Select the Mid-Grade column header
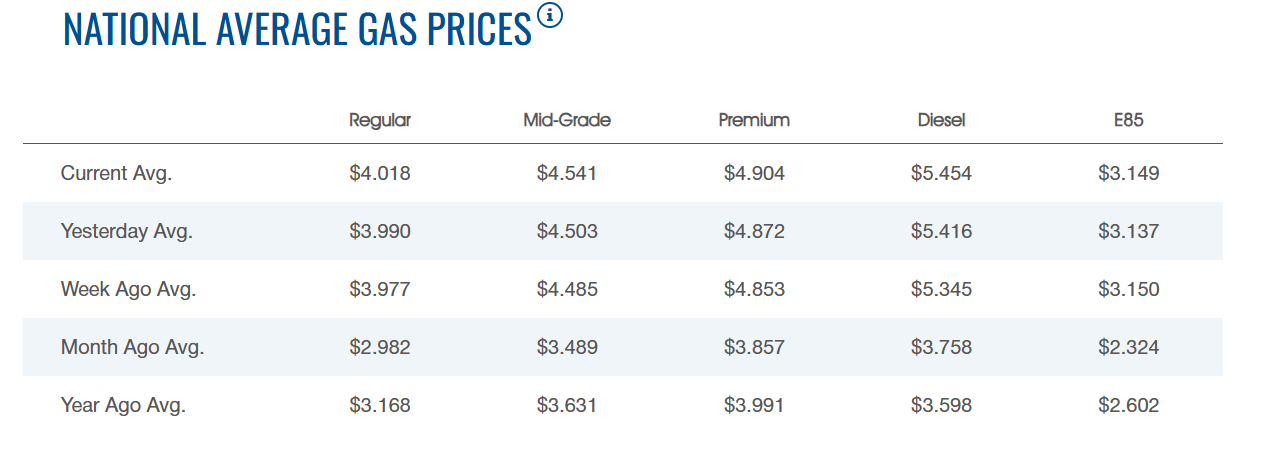The height and width of the screenshot is (475, 1270). [x=567, y=120]
